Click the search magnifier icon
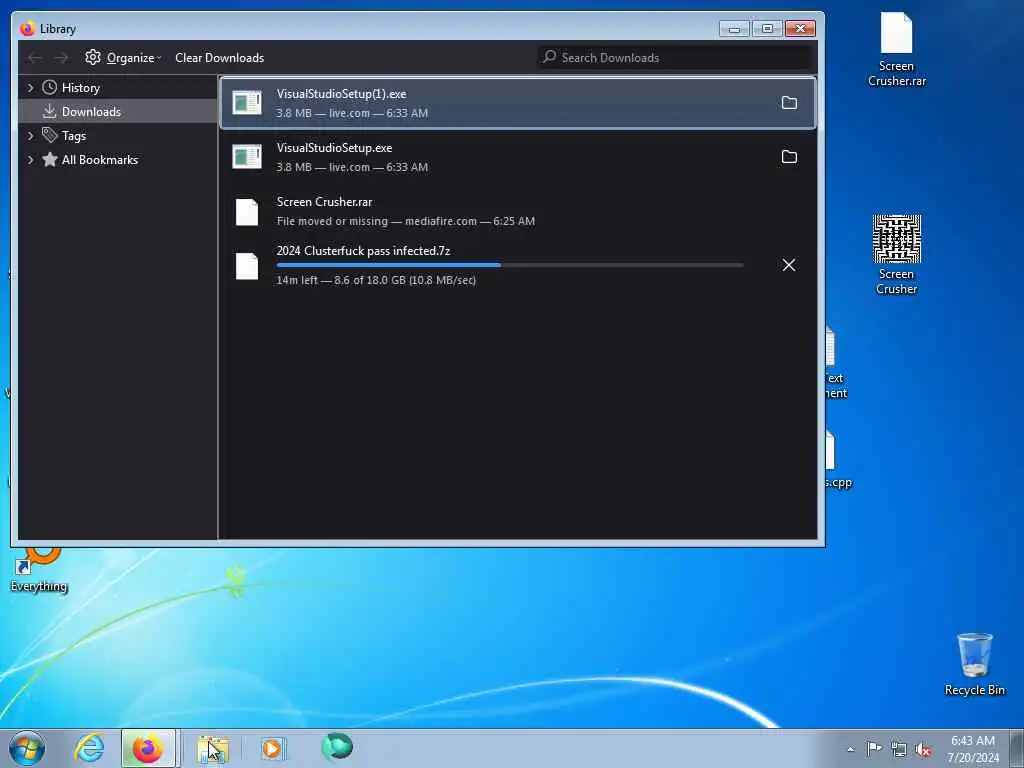The height and width of the screenshot is (768, 1024). (550, 57)
